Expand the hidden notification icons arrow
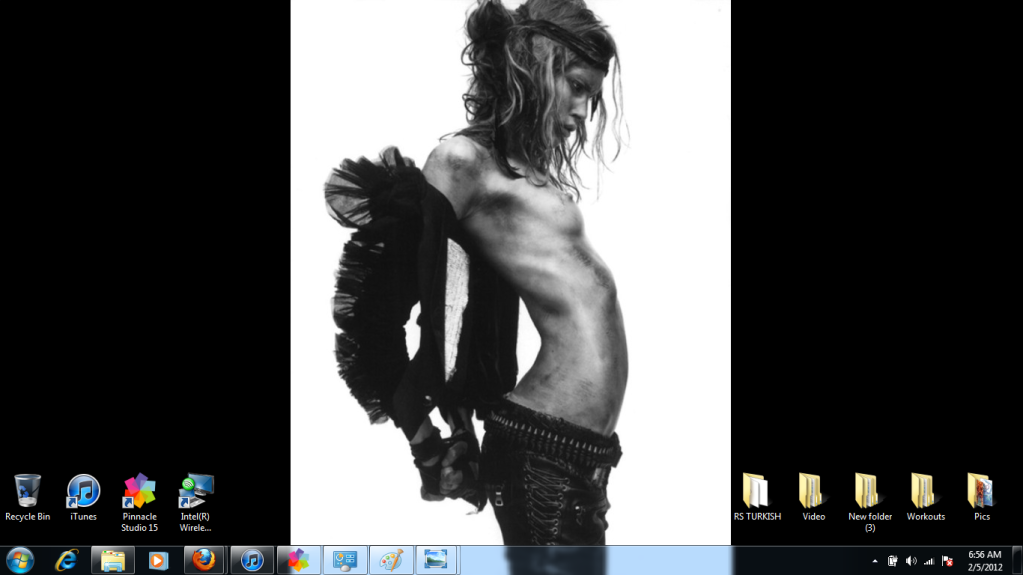This screenshot has height=575, width=1023. point(875,561)
